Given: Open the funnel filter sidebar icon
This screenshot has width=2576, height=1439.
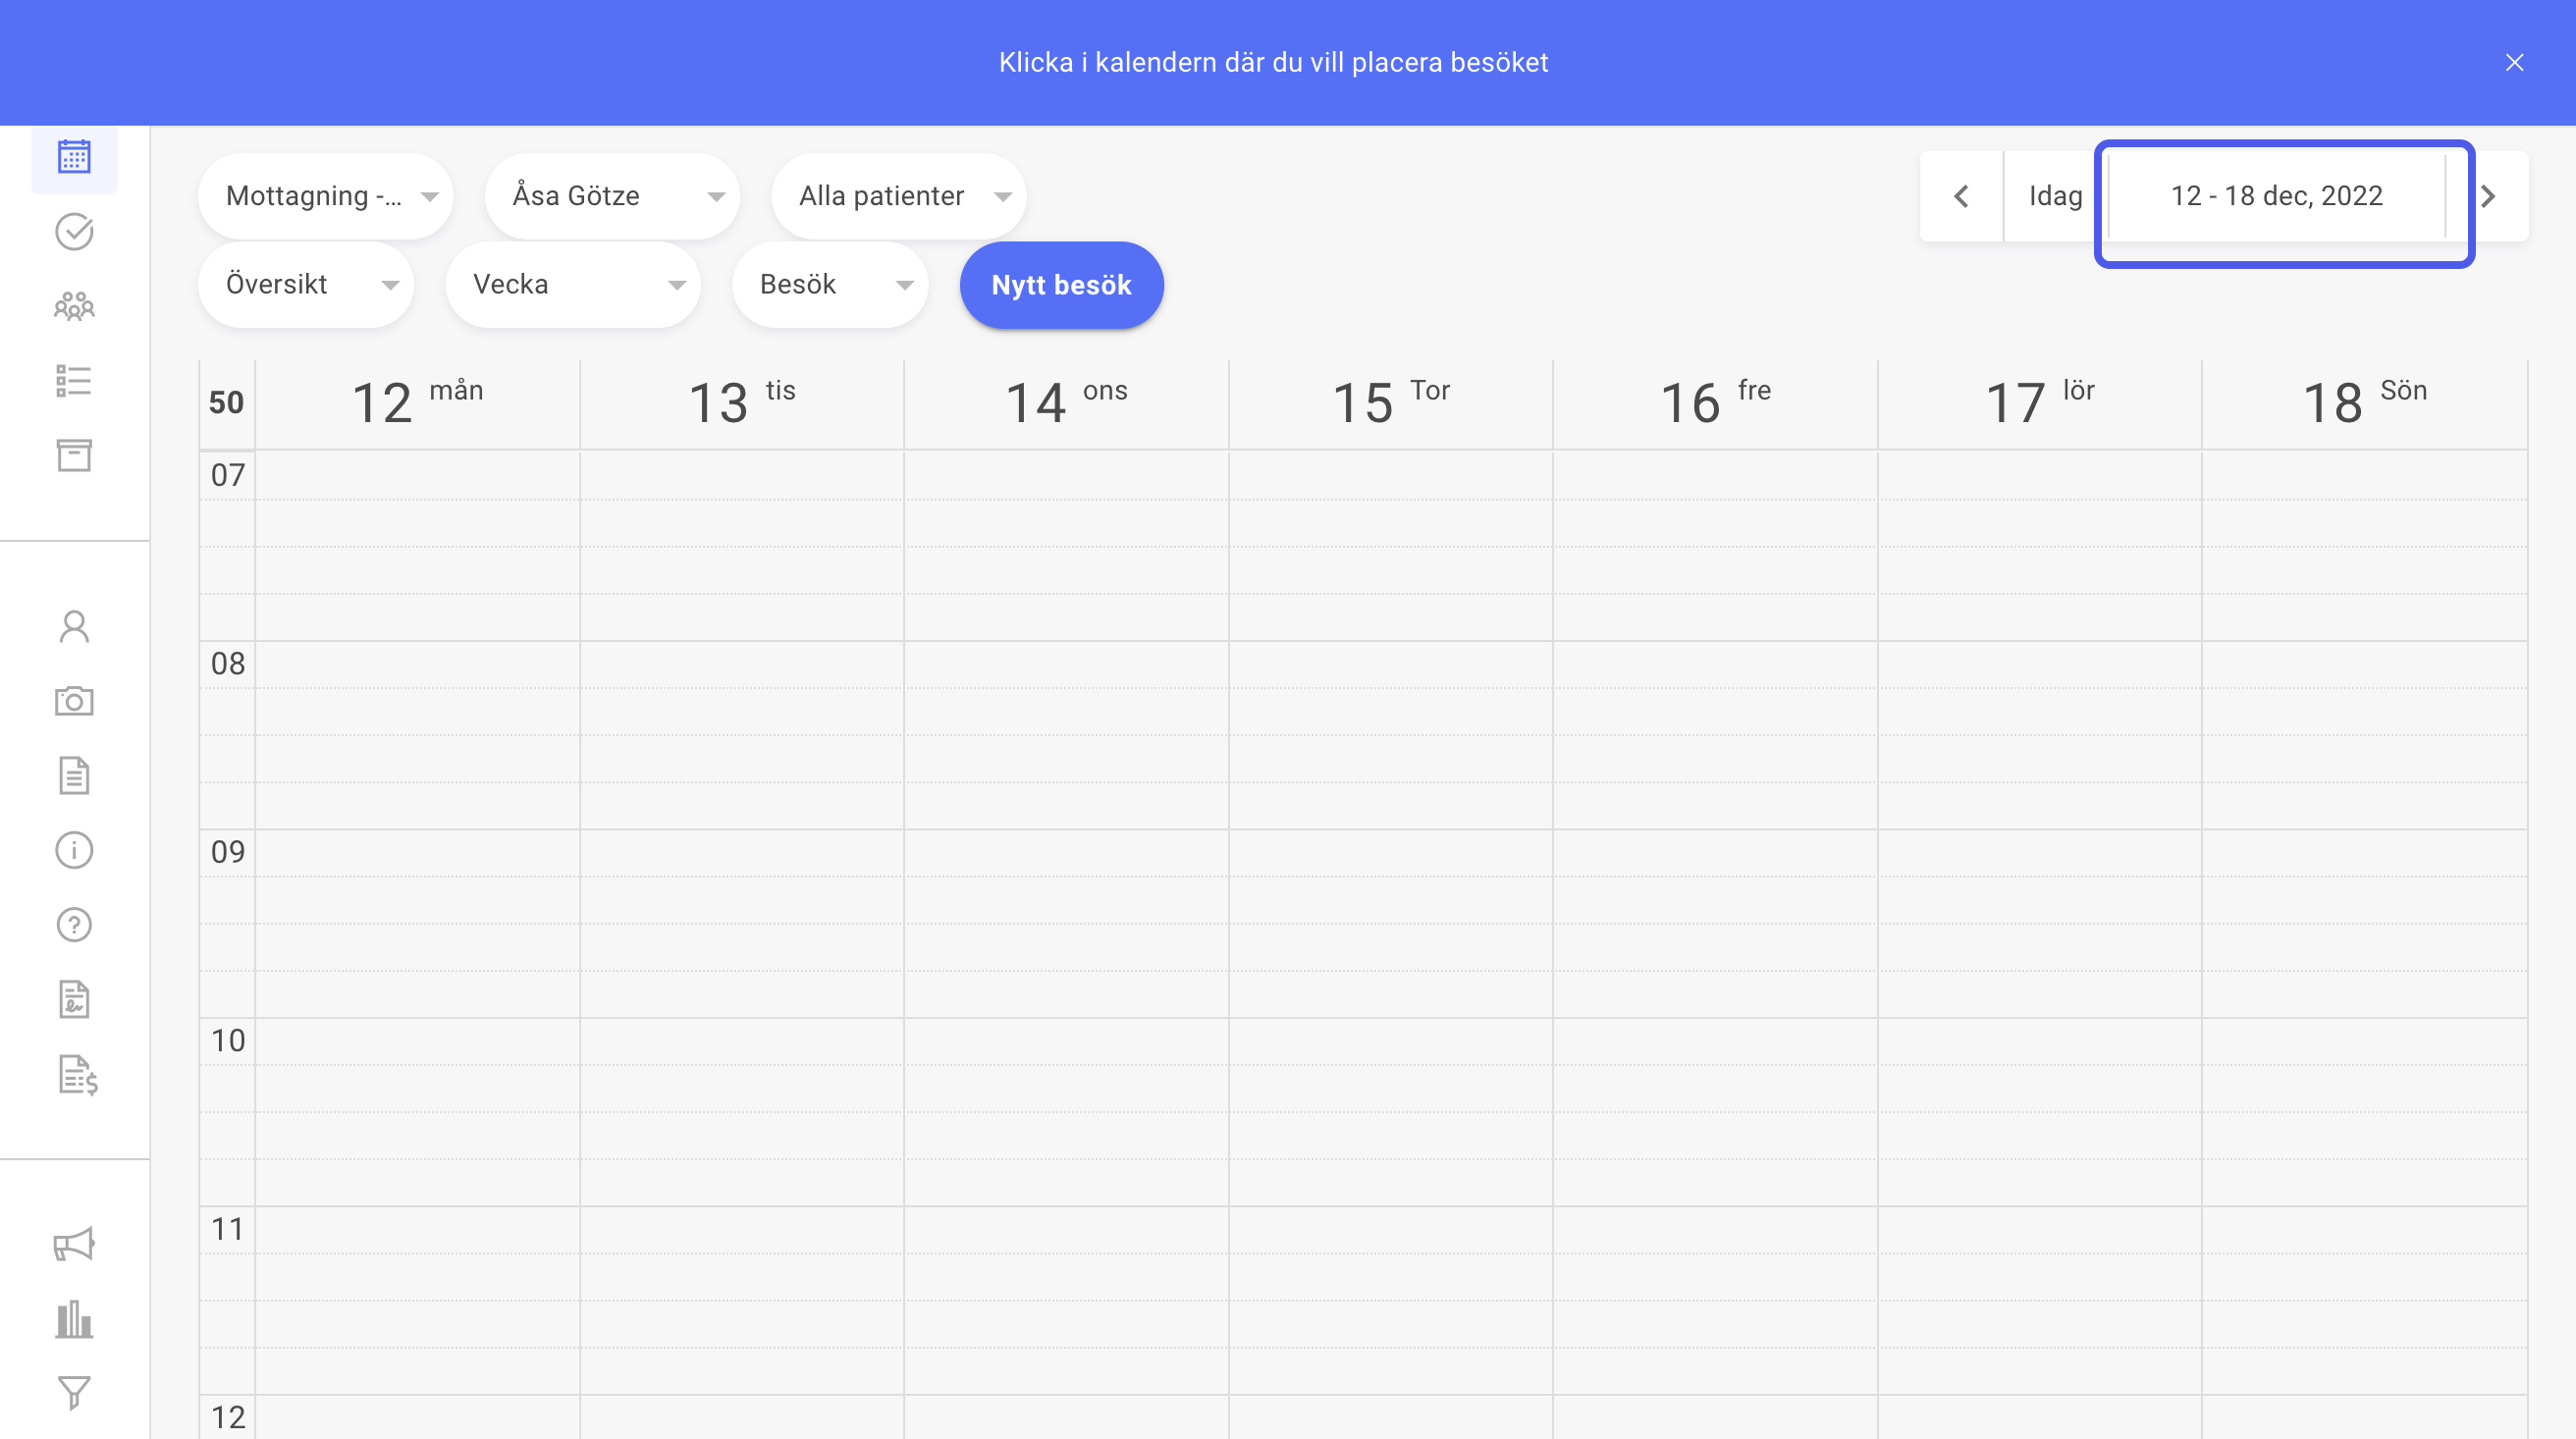Looking at the screenshot, I should coord(74,1393).
